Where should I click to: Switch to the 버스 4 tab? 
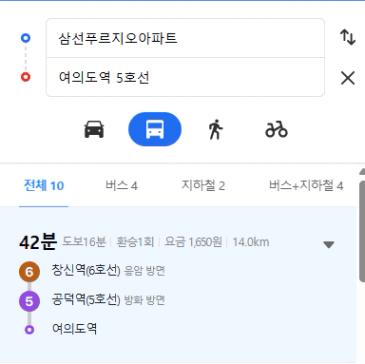point(122,186)
